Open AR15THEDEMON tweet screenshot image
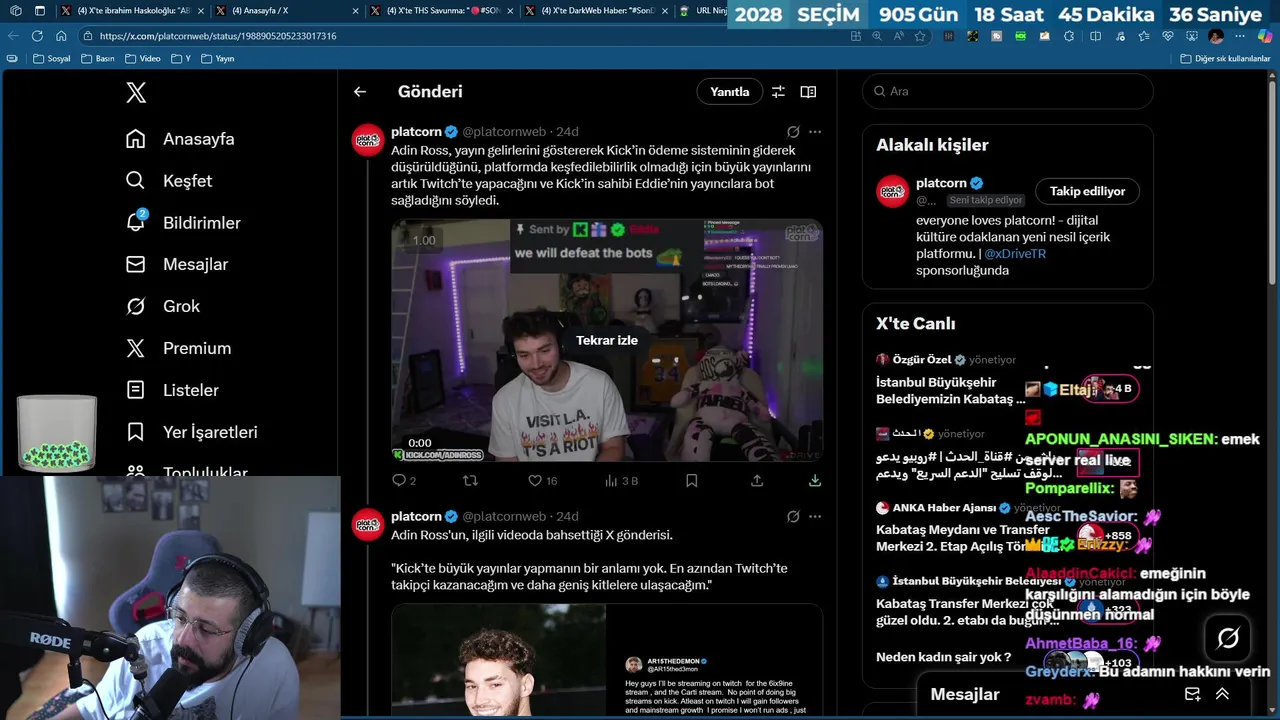 click(714, 660)
